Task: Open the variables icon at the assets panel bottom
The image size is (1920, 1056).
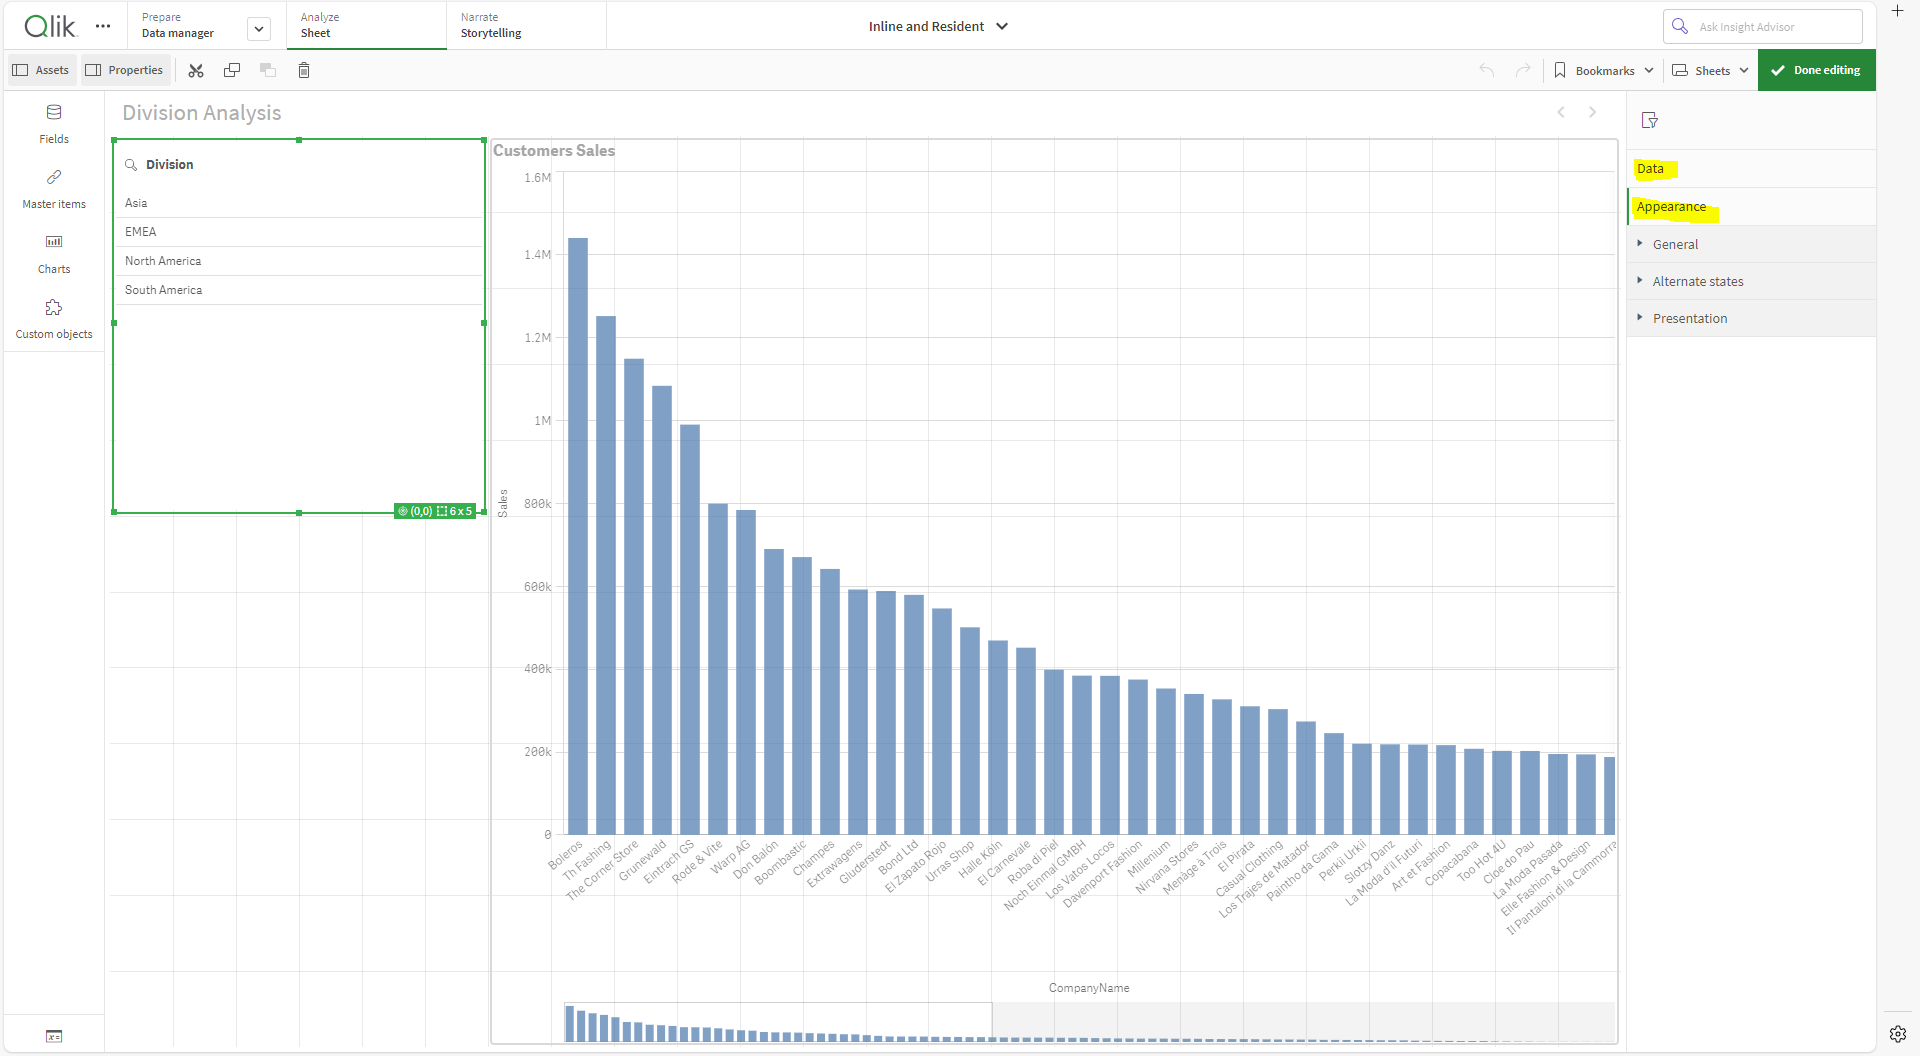Action: [x=54, y=1036]
